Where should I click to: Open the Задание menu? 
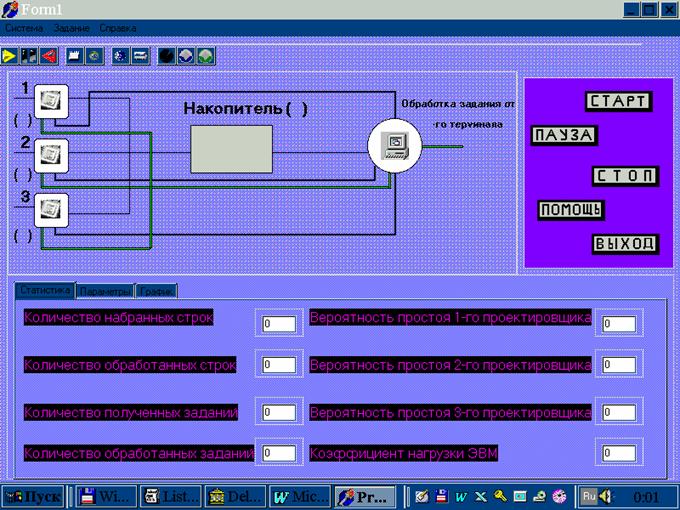coord(71,28)
